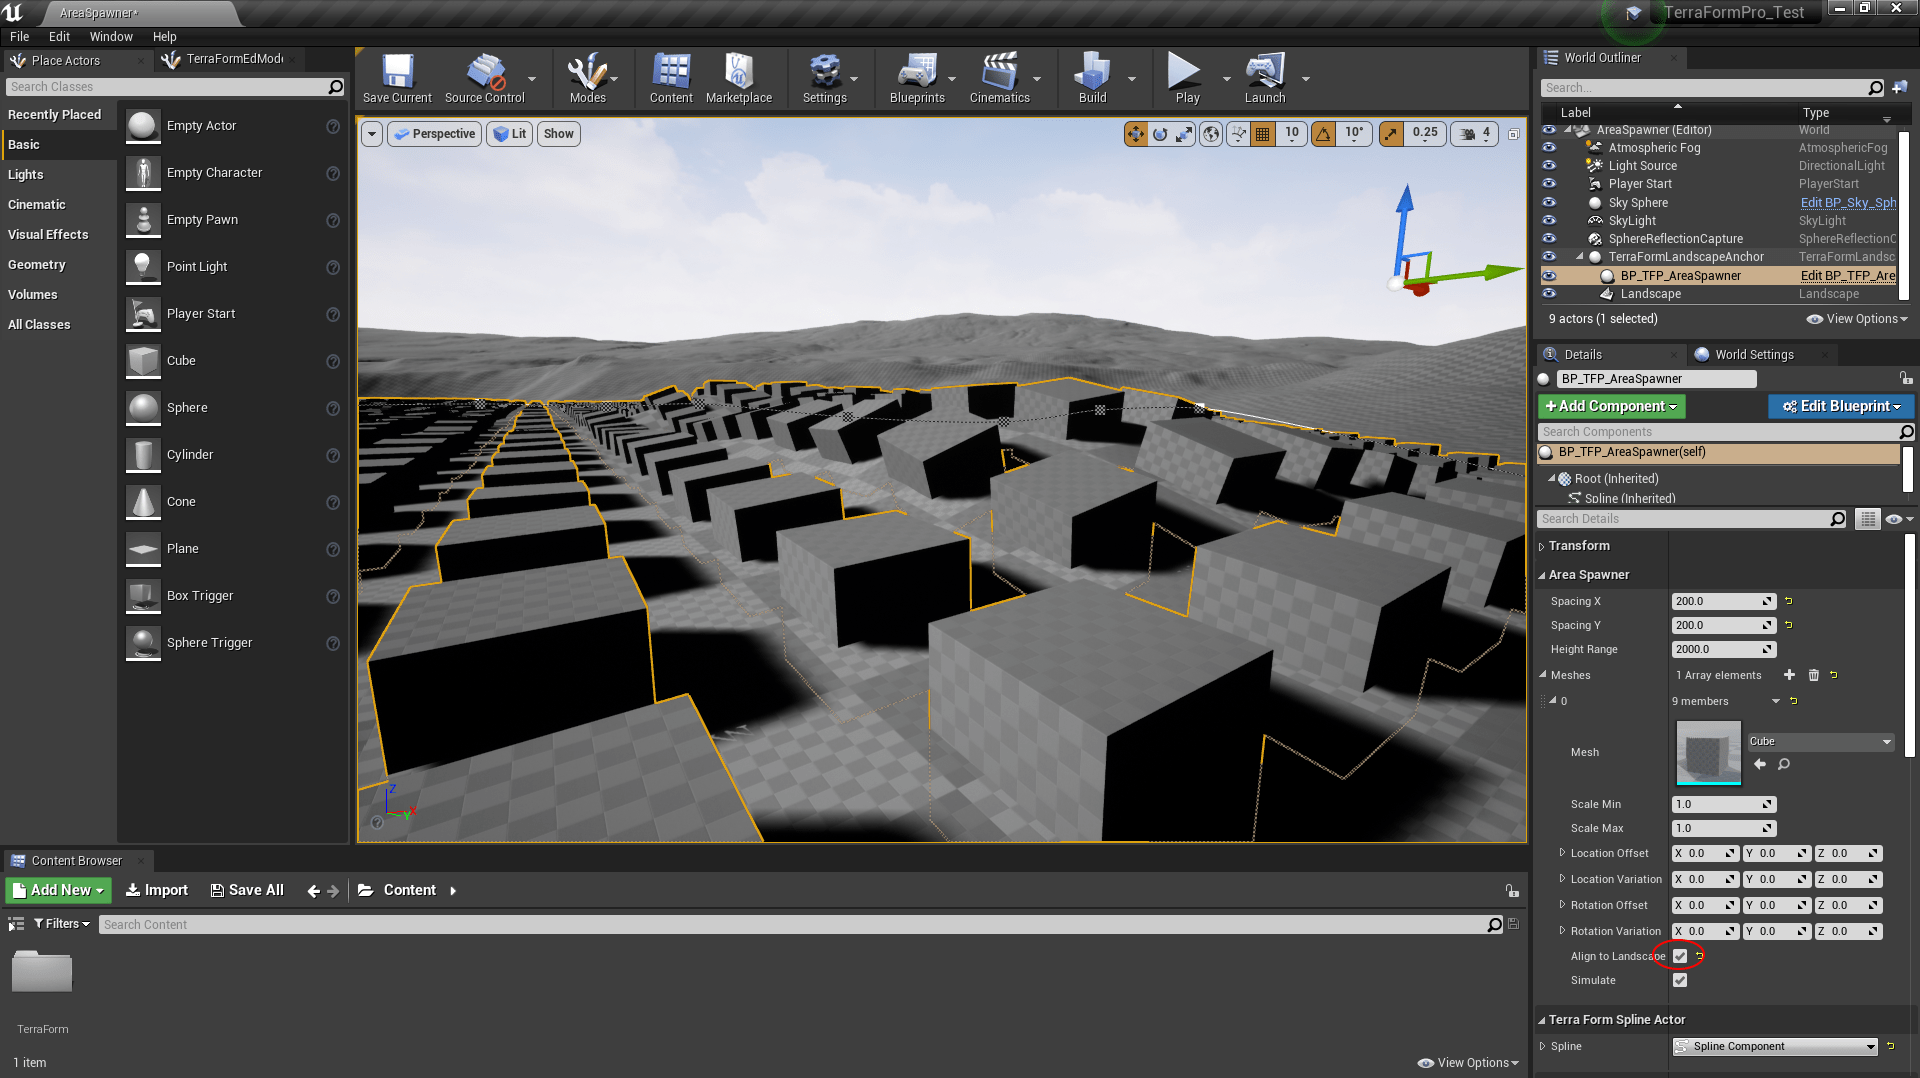Screen dimensions: 1920x1078
Task: Add a new element to Meshes array
Action: (1789, 675)
